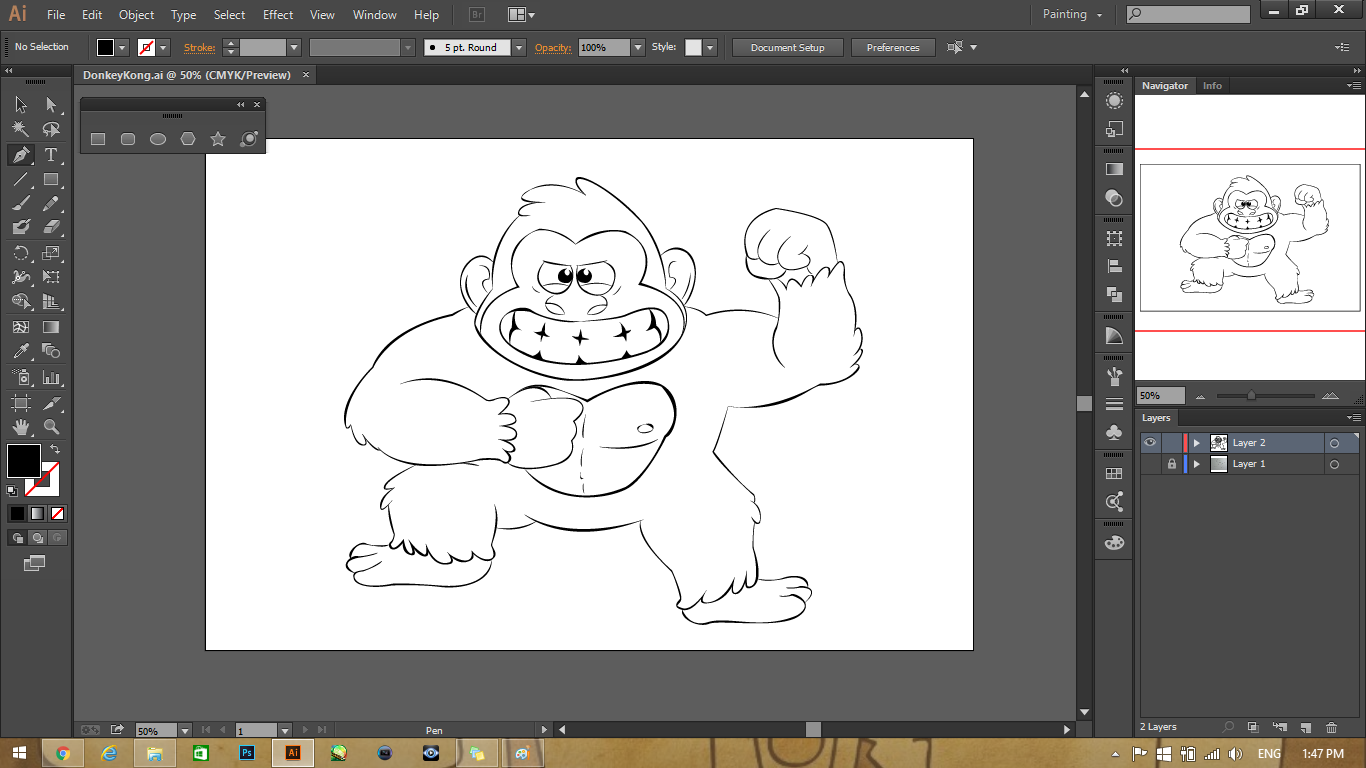Choose the Flare tool in floating panel
Image resolution: width=1366 pixels, height=768 pixels.
[x=249, y=139]
